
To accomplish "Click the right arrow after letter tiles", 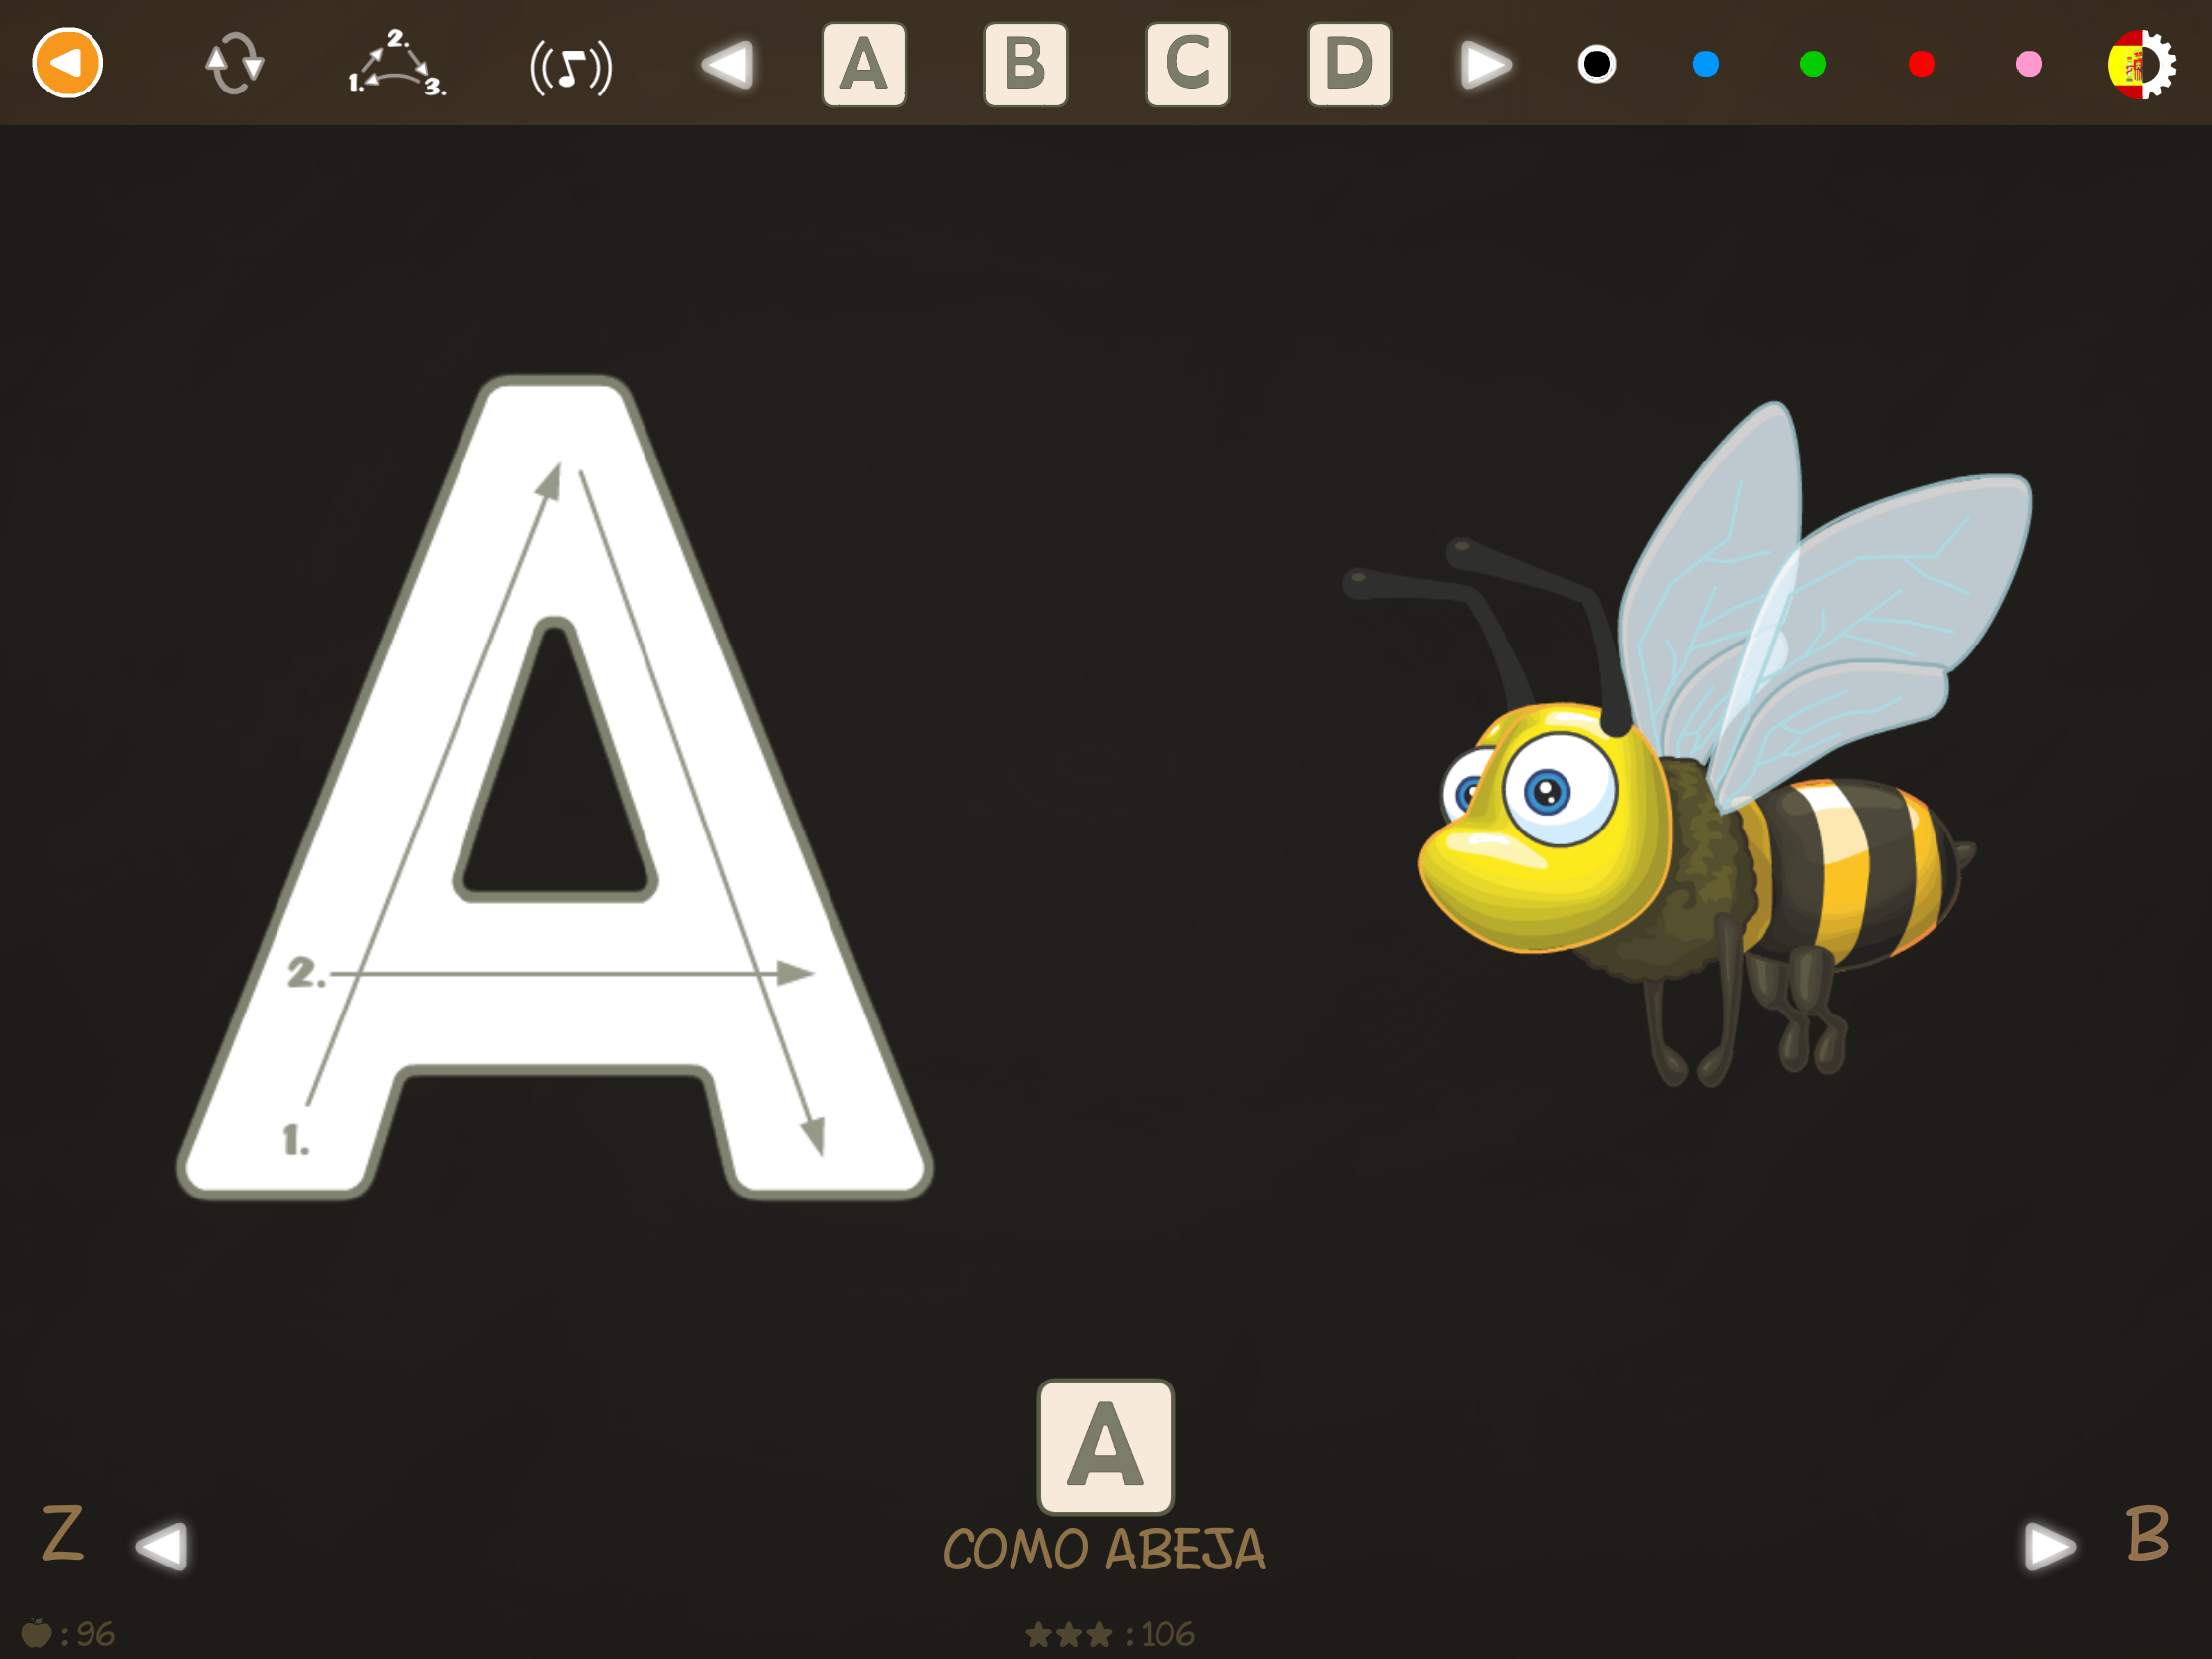I will point(1485,64).
